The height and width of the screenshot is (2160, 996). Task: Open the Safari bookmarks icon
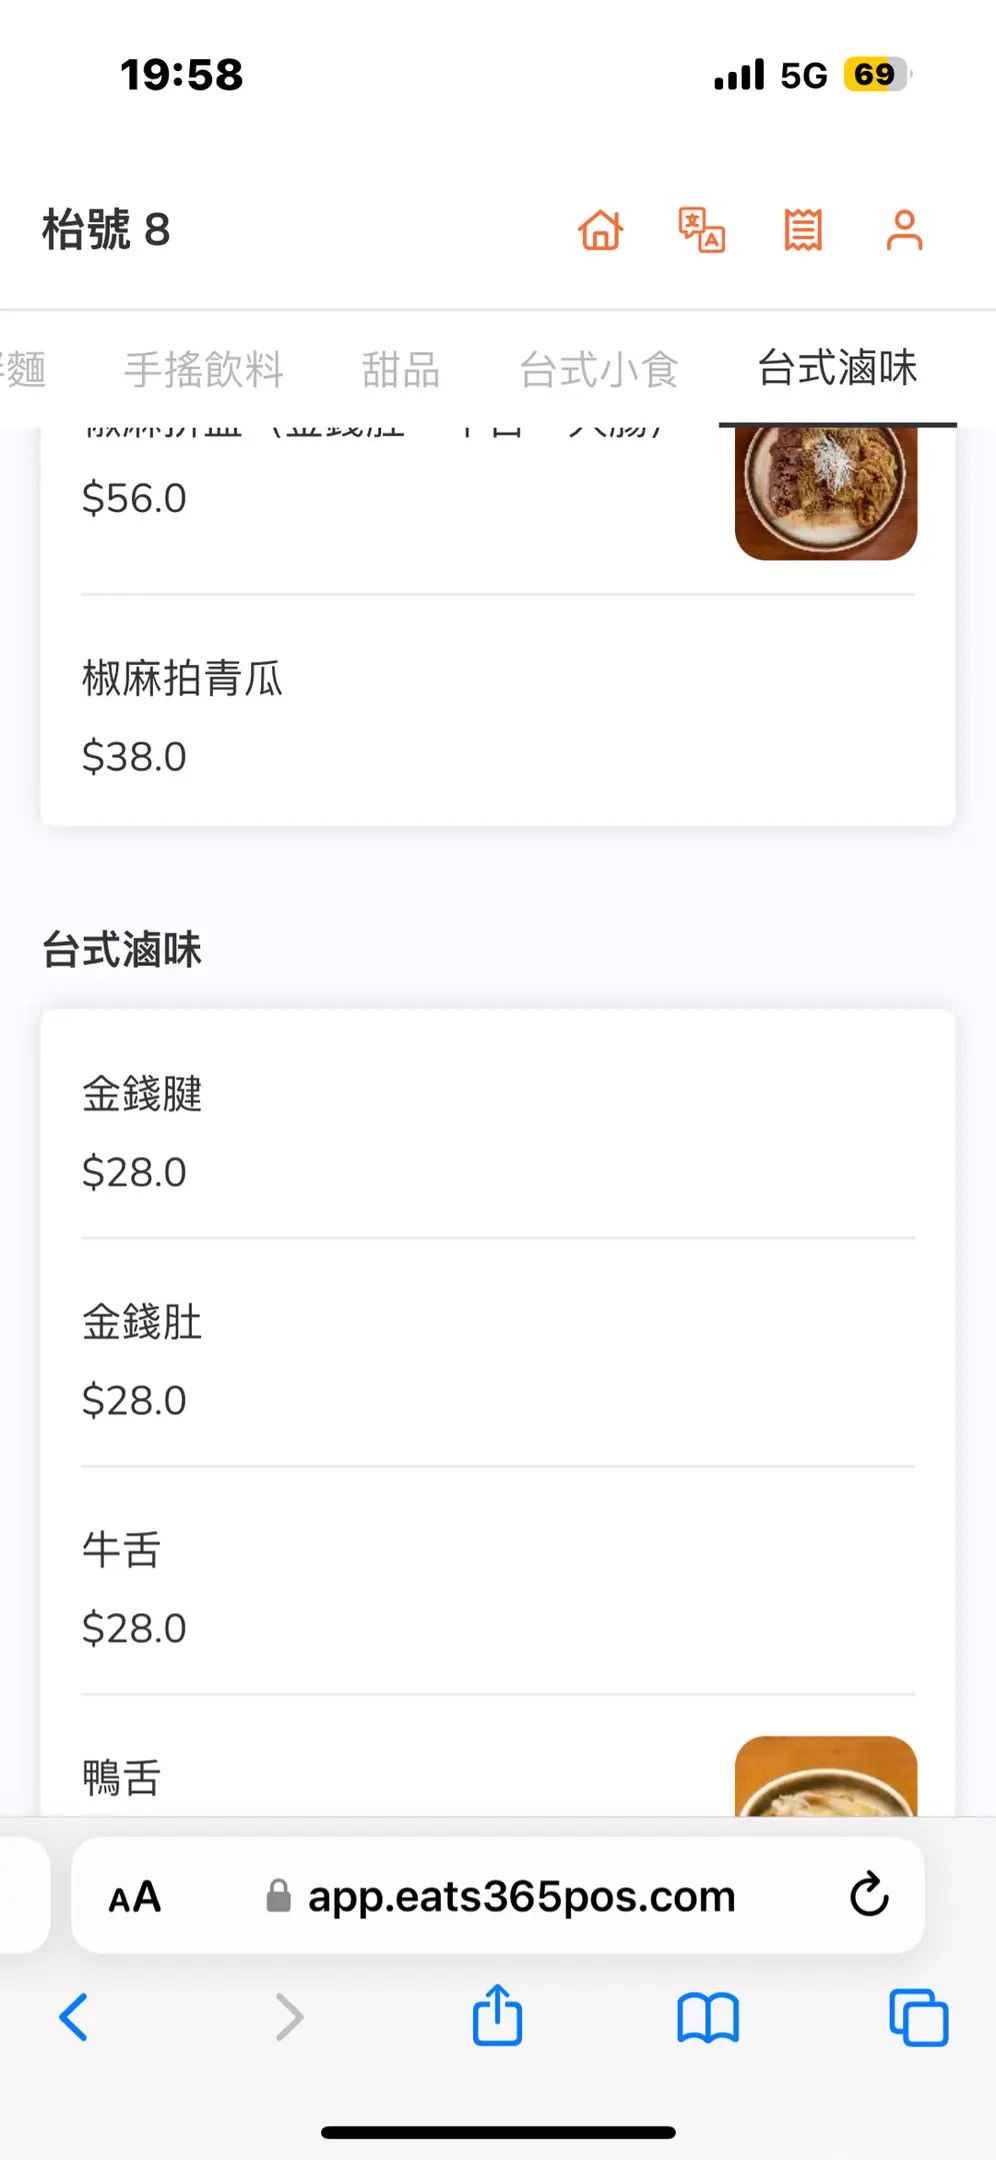708,2017
